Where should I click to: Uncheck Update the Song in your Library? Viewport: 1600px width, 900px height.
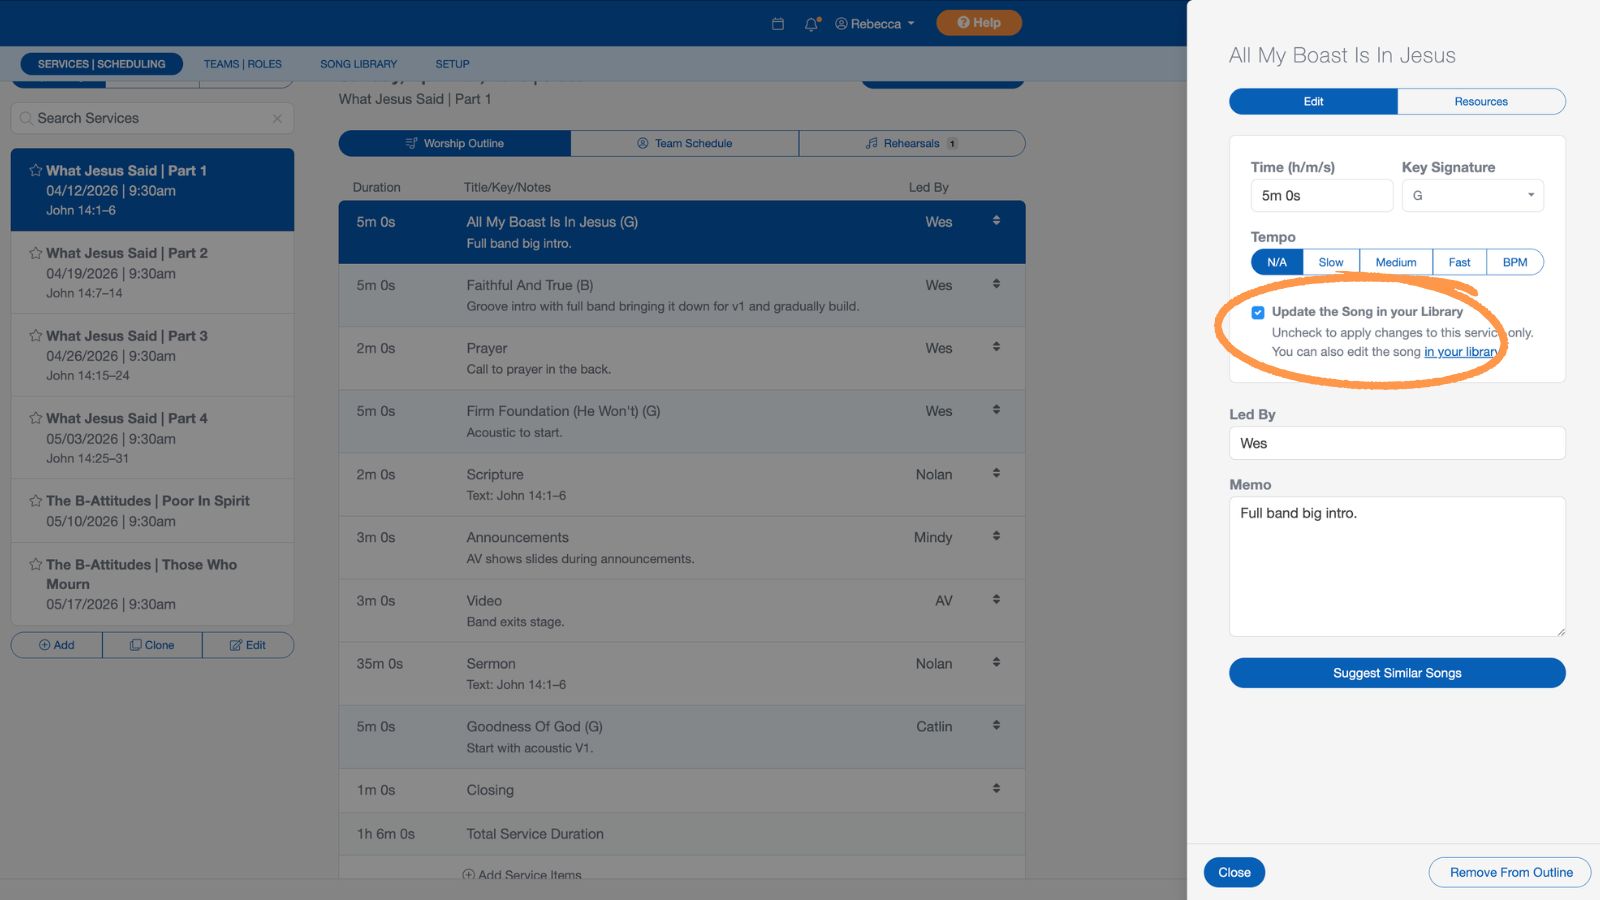[1258, 313]
